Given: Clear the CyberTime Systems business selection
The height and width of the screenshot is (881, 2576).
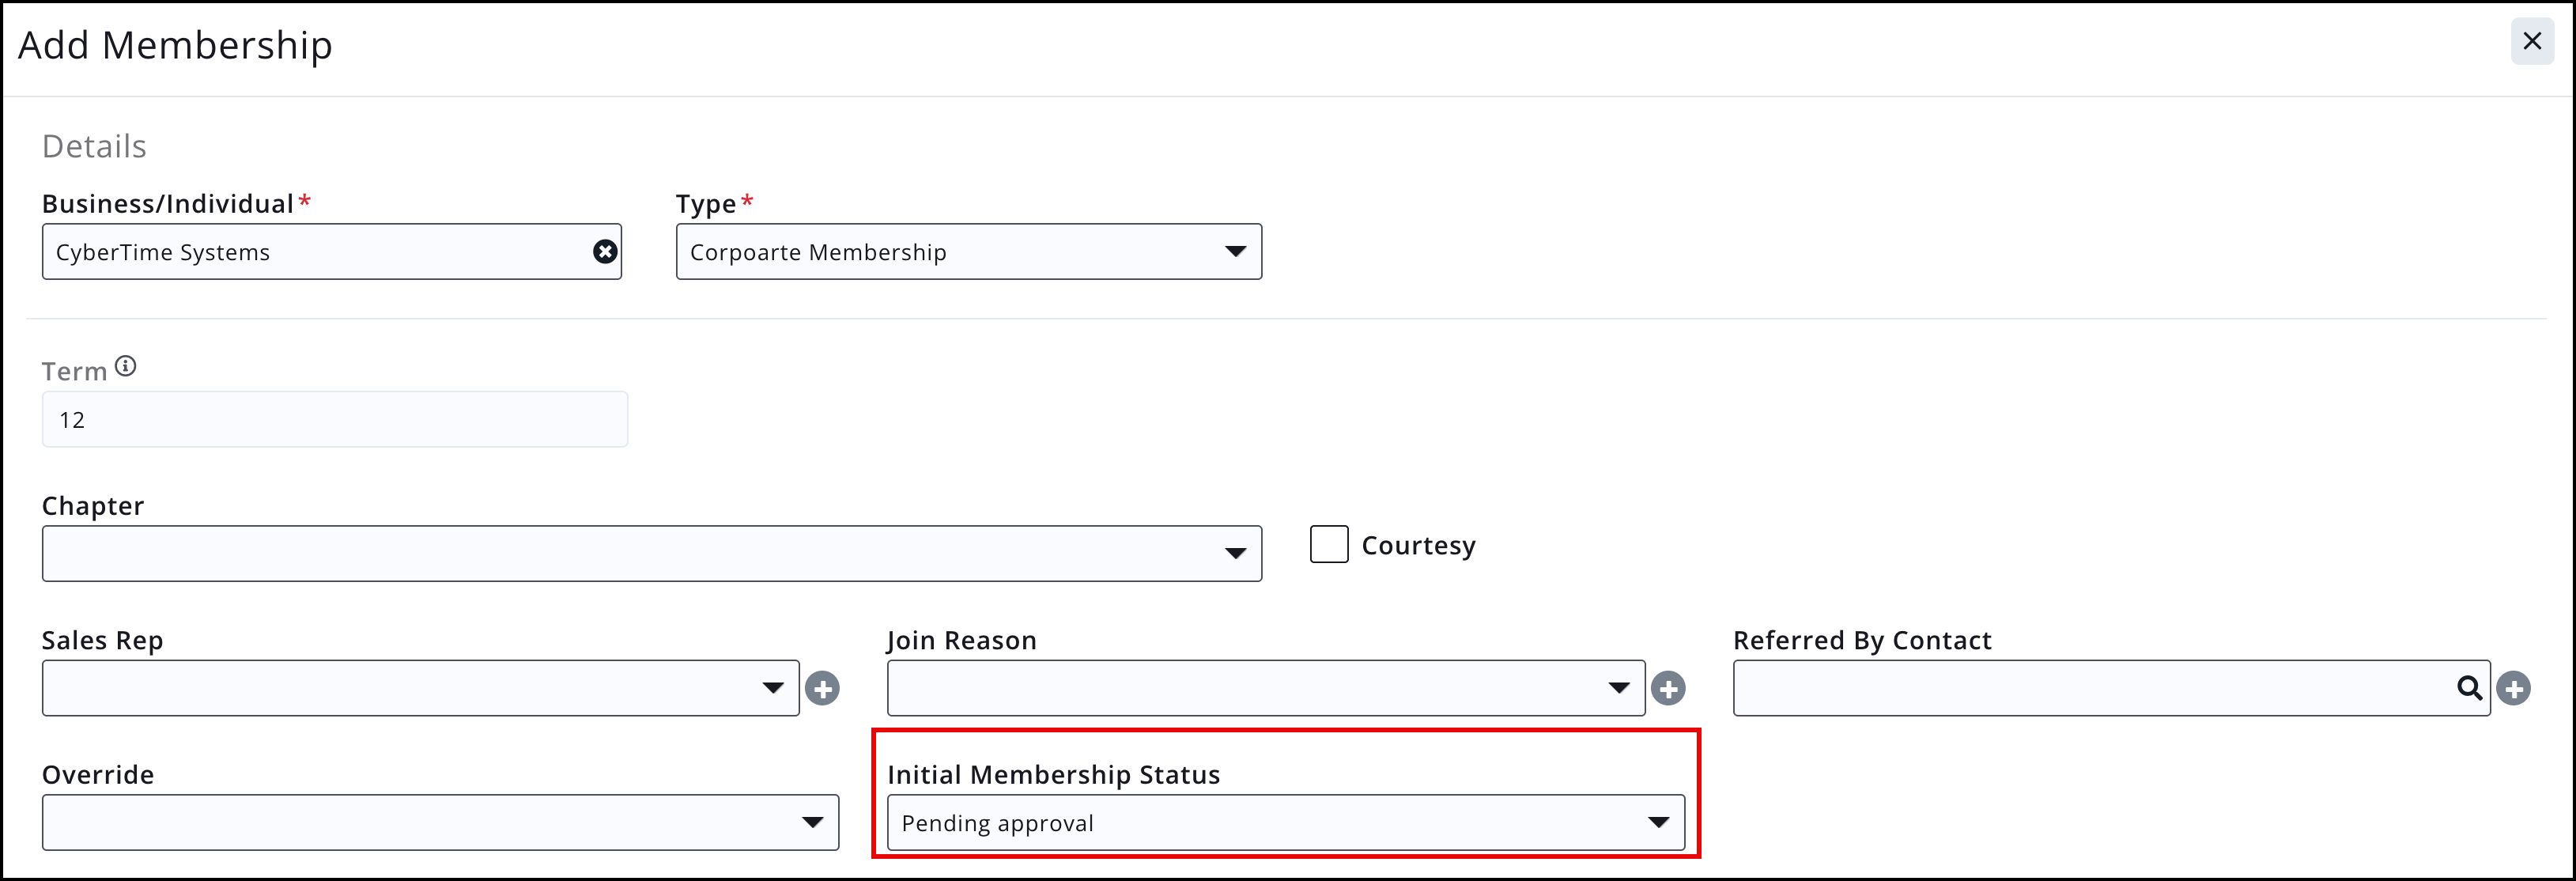Looking at the screenshot, I should click(x=605, y=252).
